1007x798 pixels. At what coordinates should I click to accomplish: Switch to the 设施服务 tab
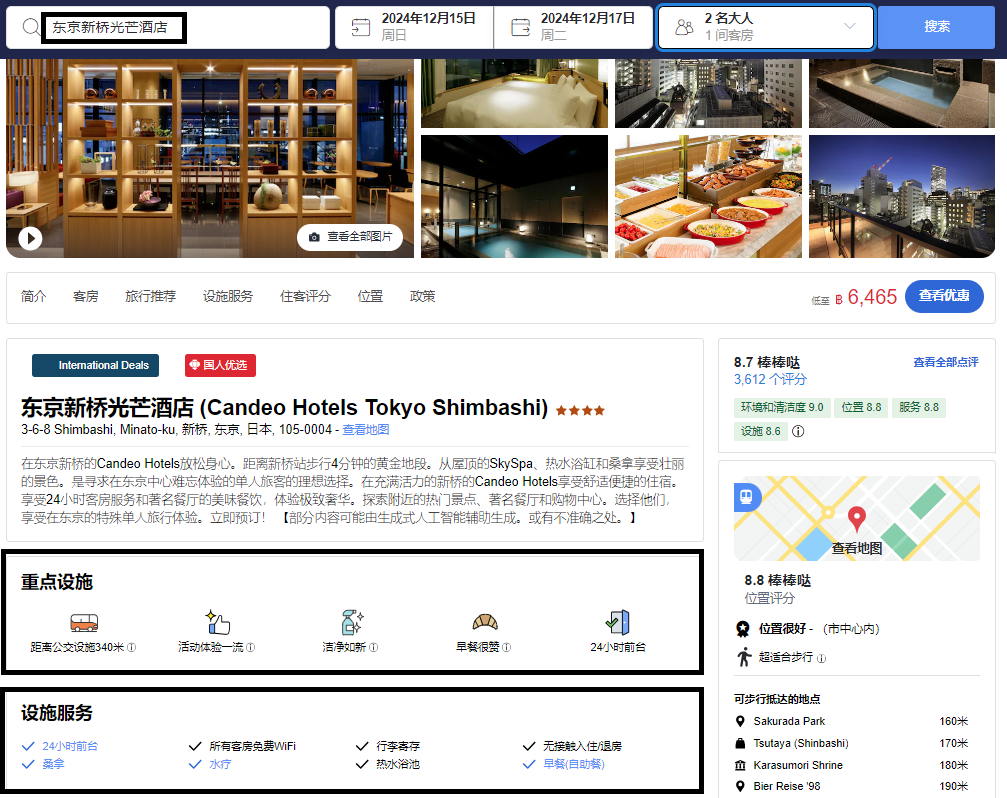tap(228, 296)
